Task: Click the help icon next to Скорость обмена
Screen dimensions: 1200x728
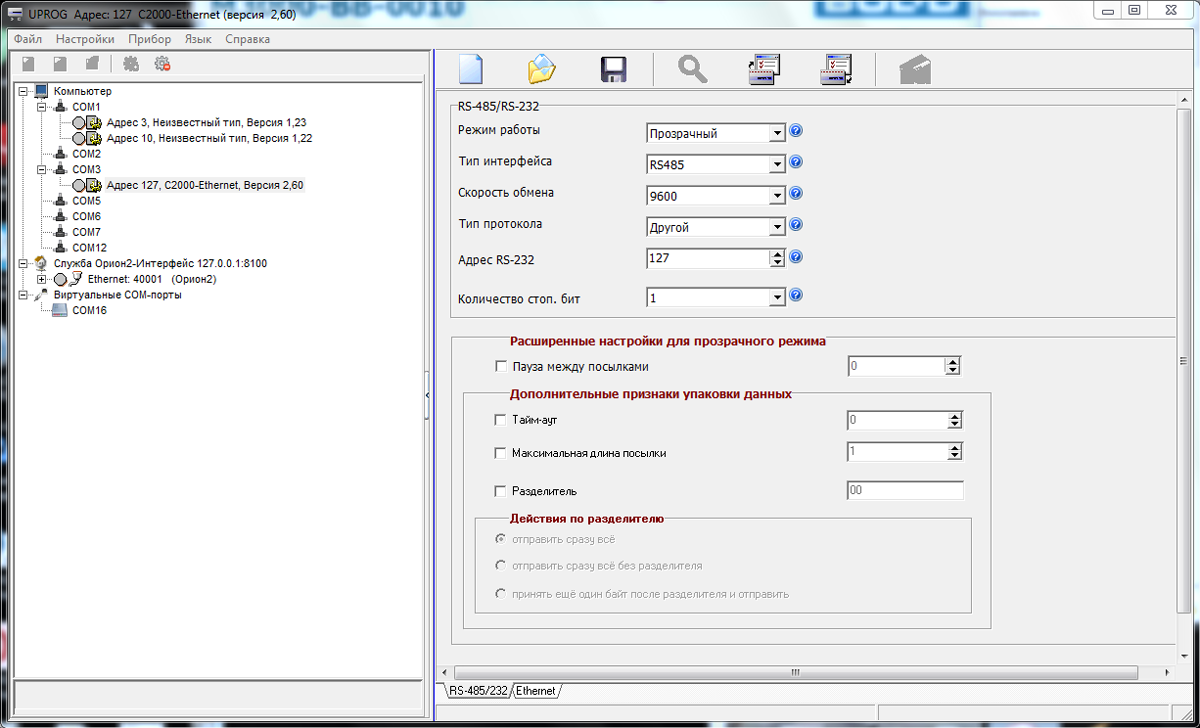Action: click(796, 194)
